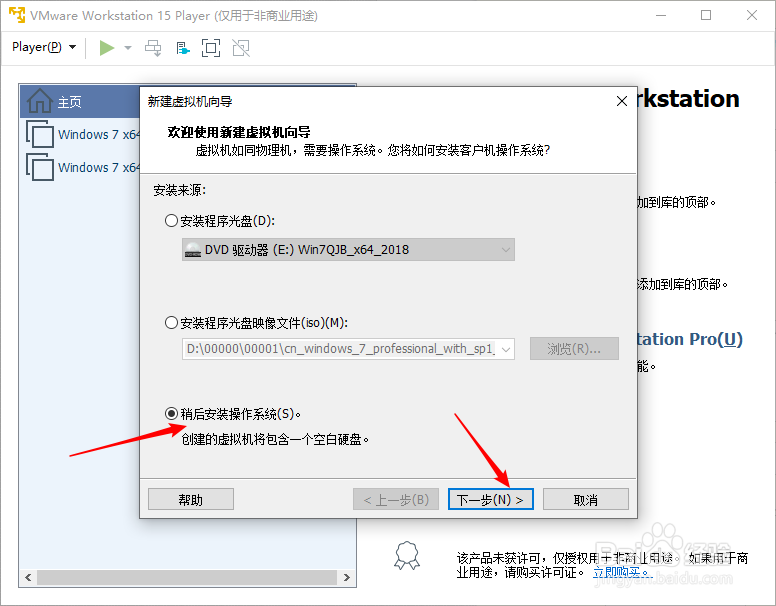
Task: Click the library horizontal scrollbar thumb
Action: 187,577
